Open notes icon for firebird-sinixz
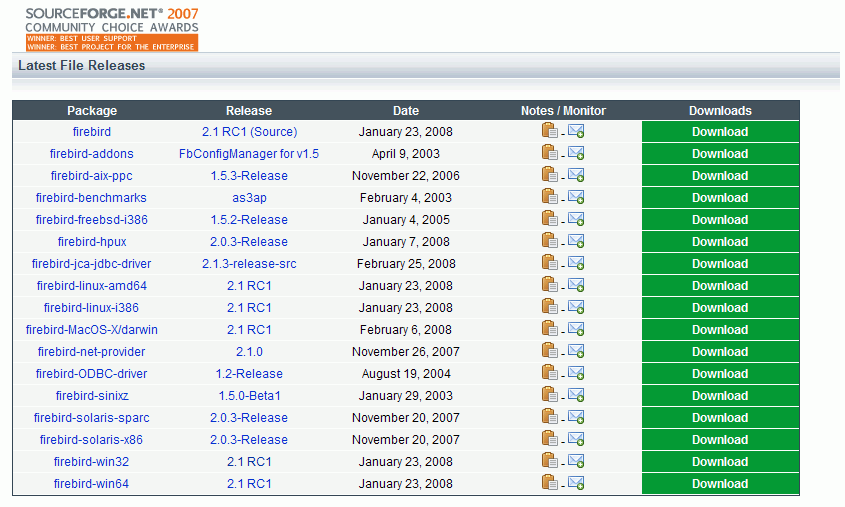The width and height of the screenshot is (845, 507). pyautogui.click(x=549, y=395)
